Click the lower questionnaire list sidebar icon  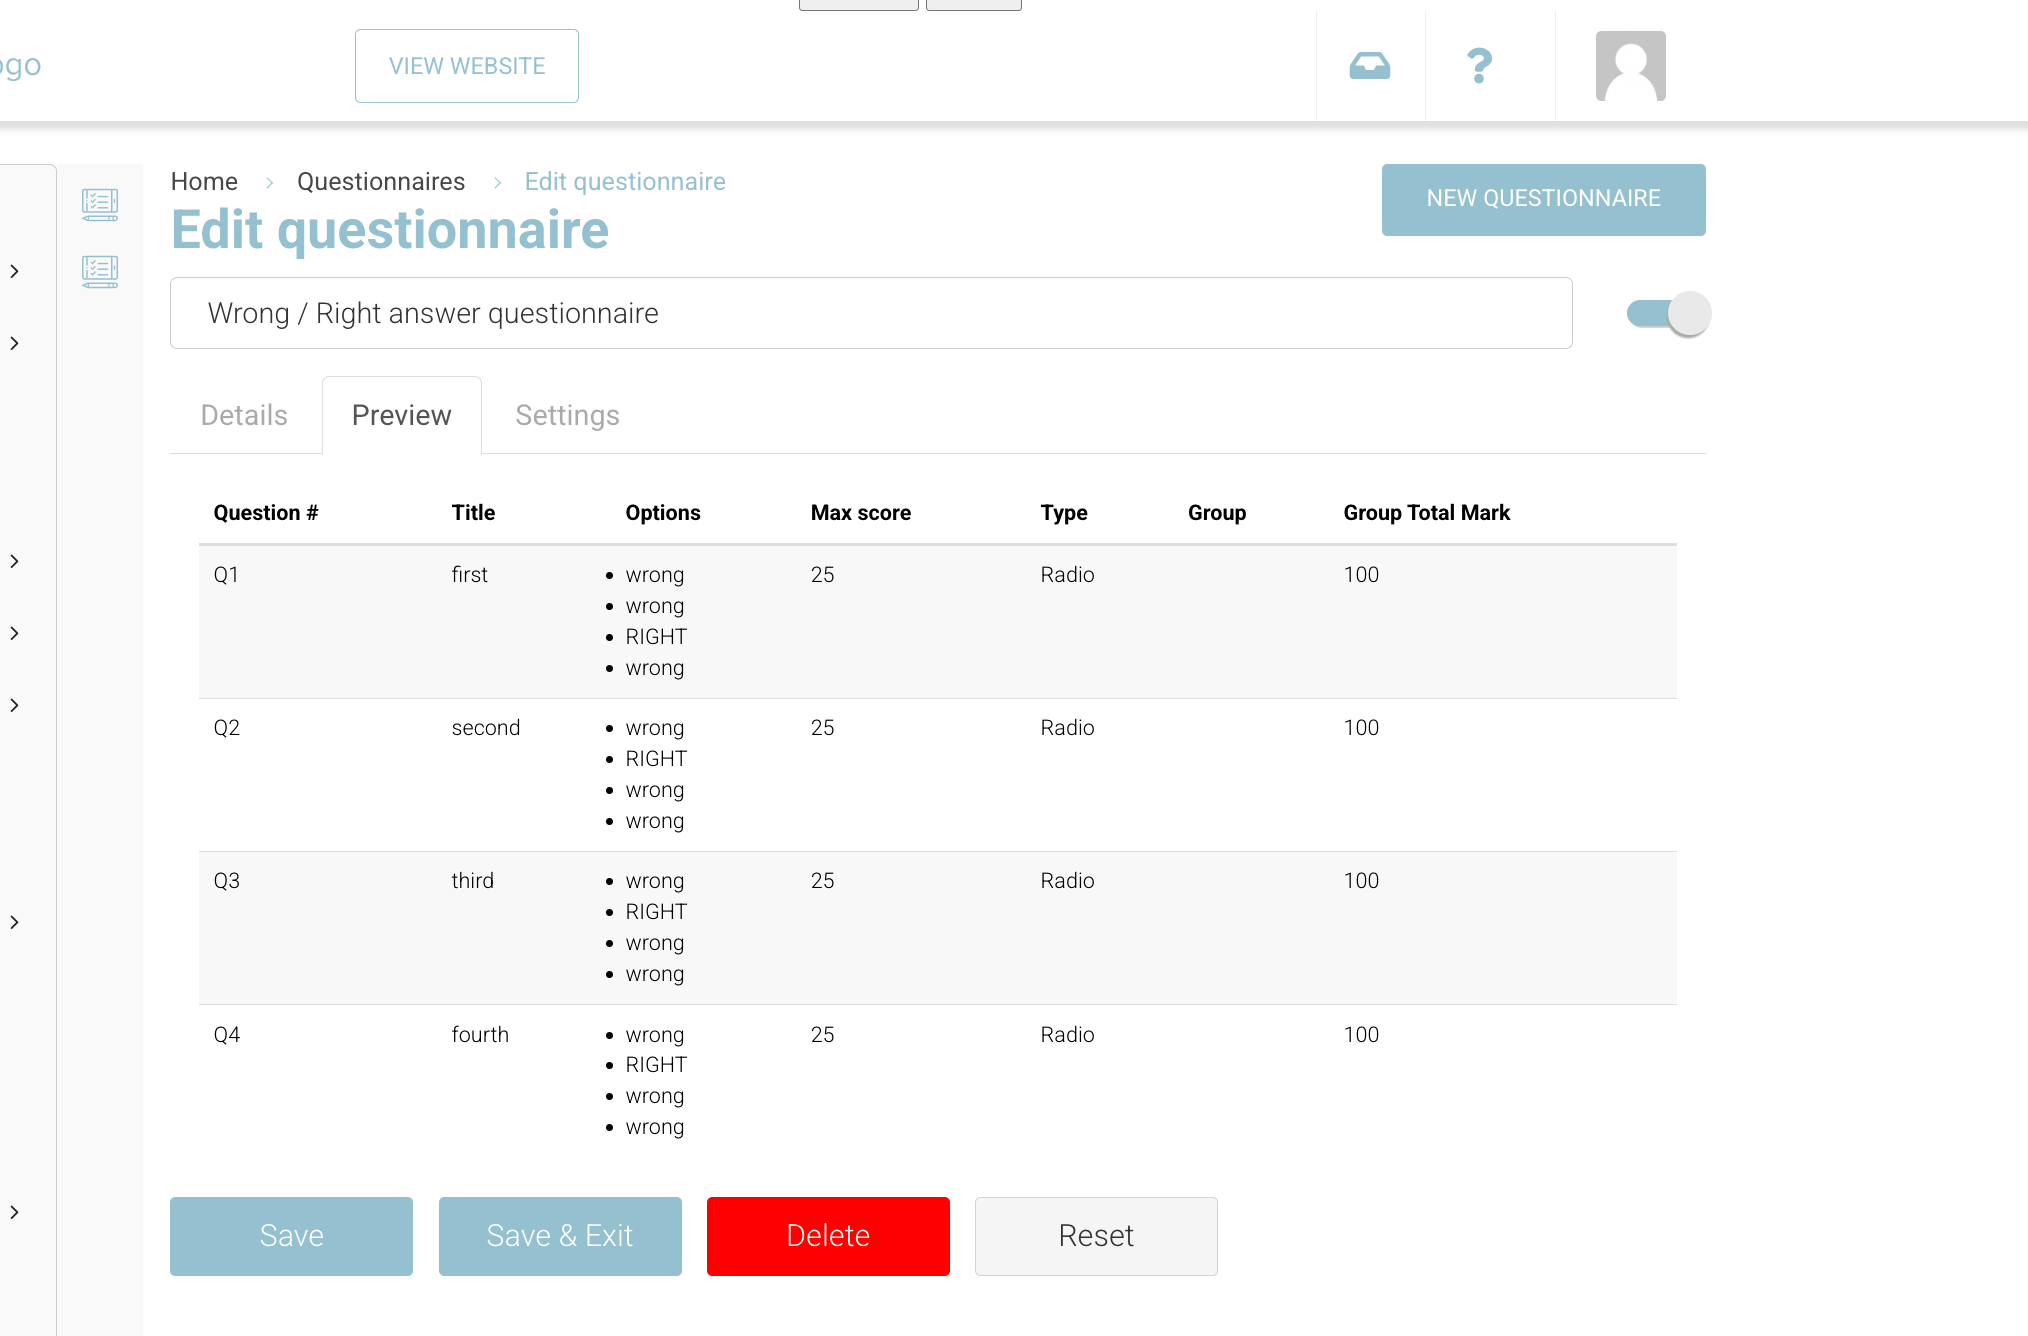(x=100, y=272)
